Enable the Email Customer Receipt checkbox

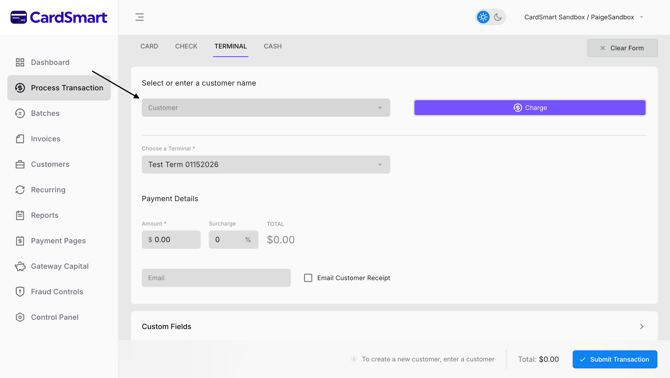(x=308, y=278)
